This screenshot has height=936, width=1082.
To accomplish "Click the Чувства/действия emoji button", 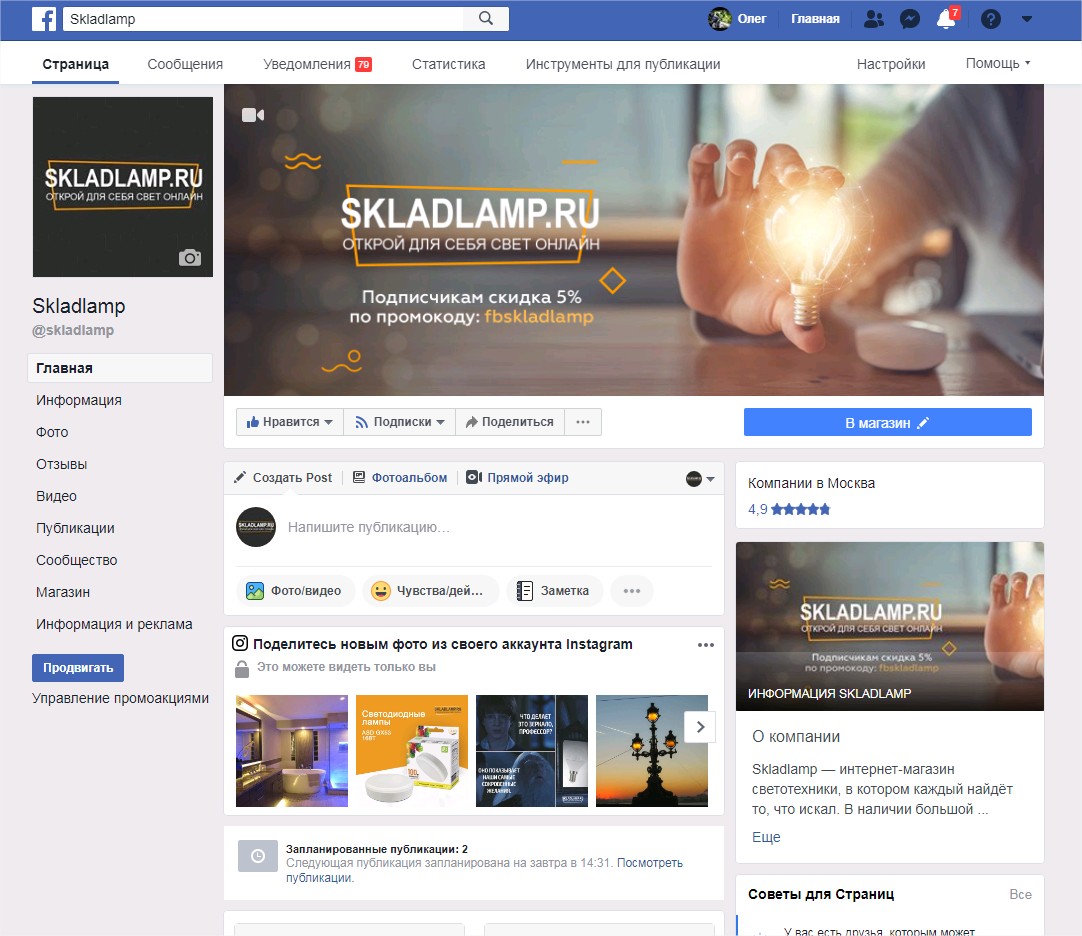I will [x=431, y=591].
